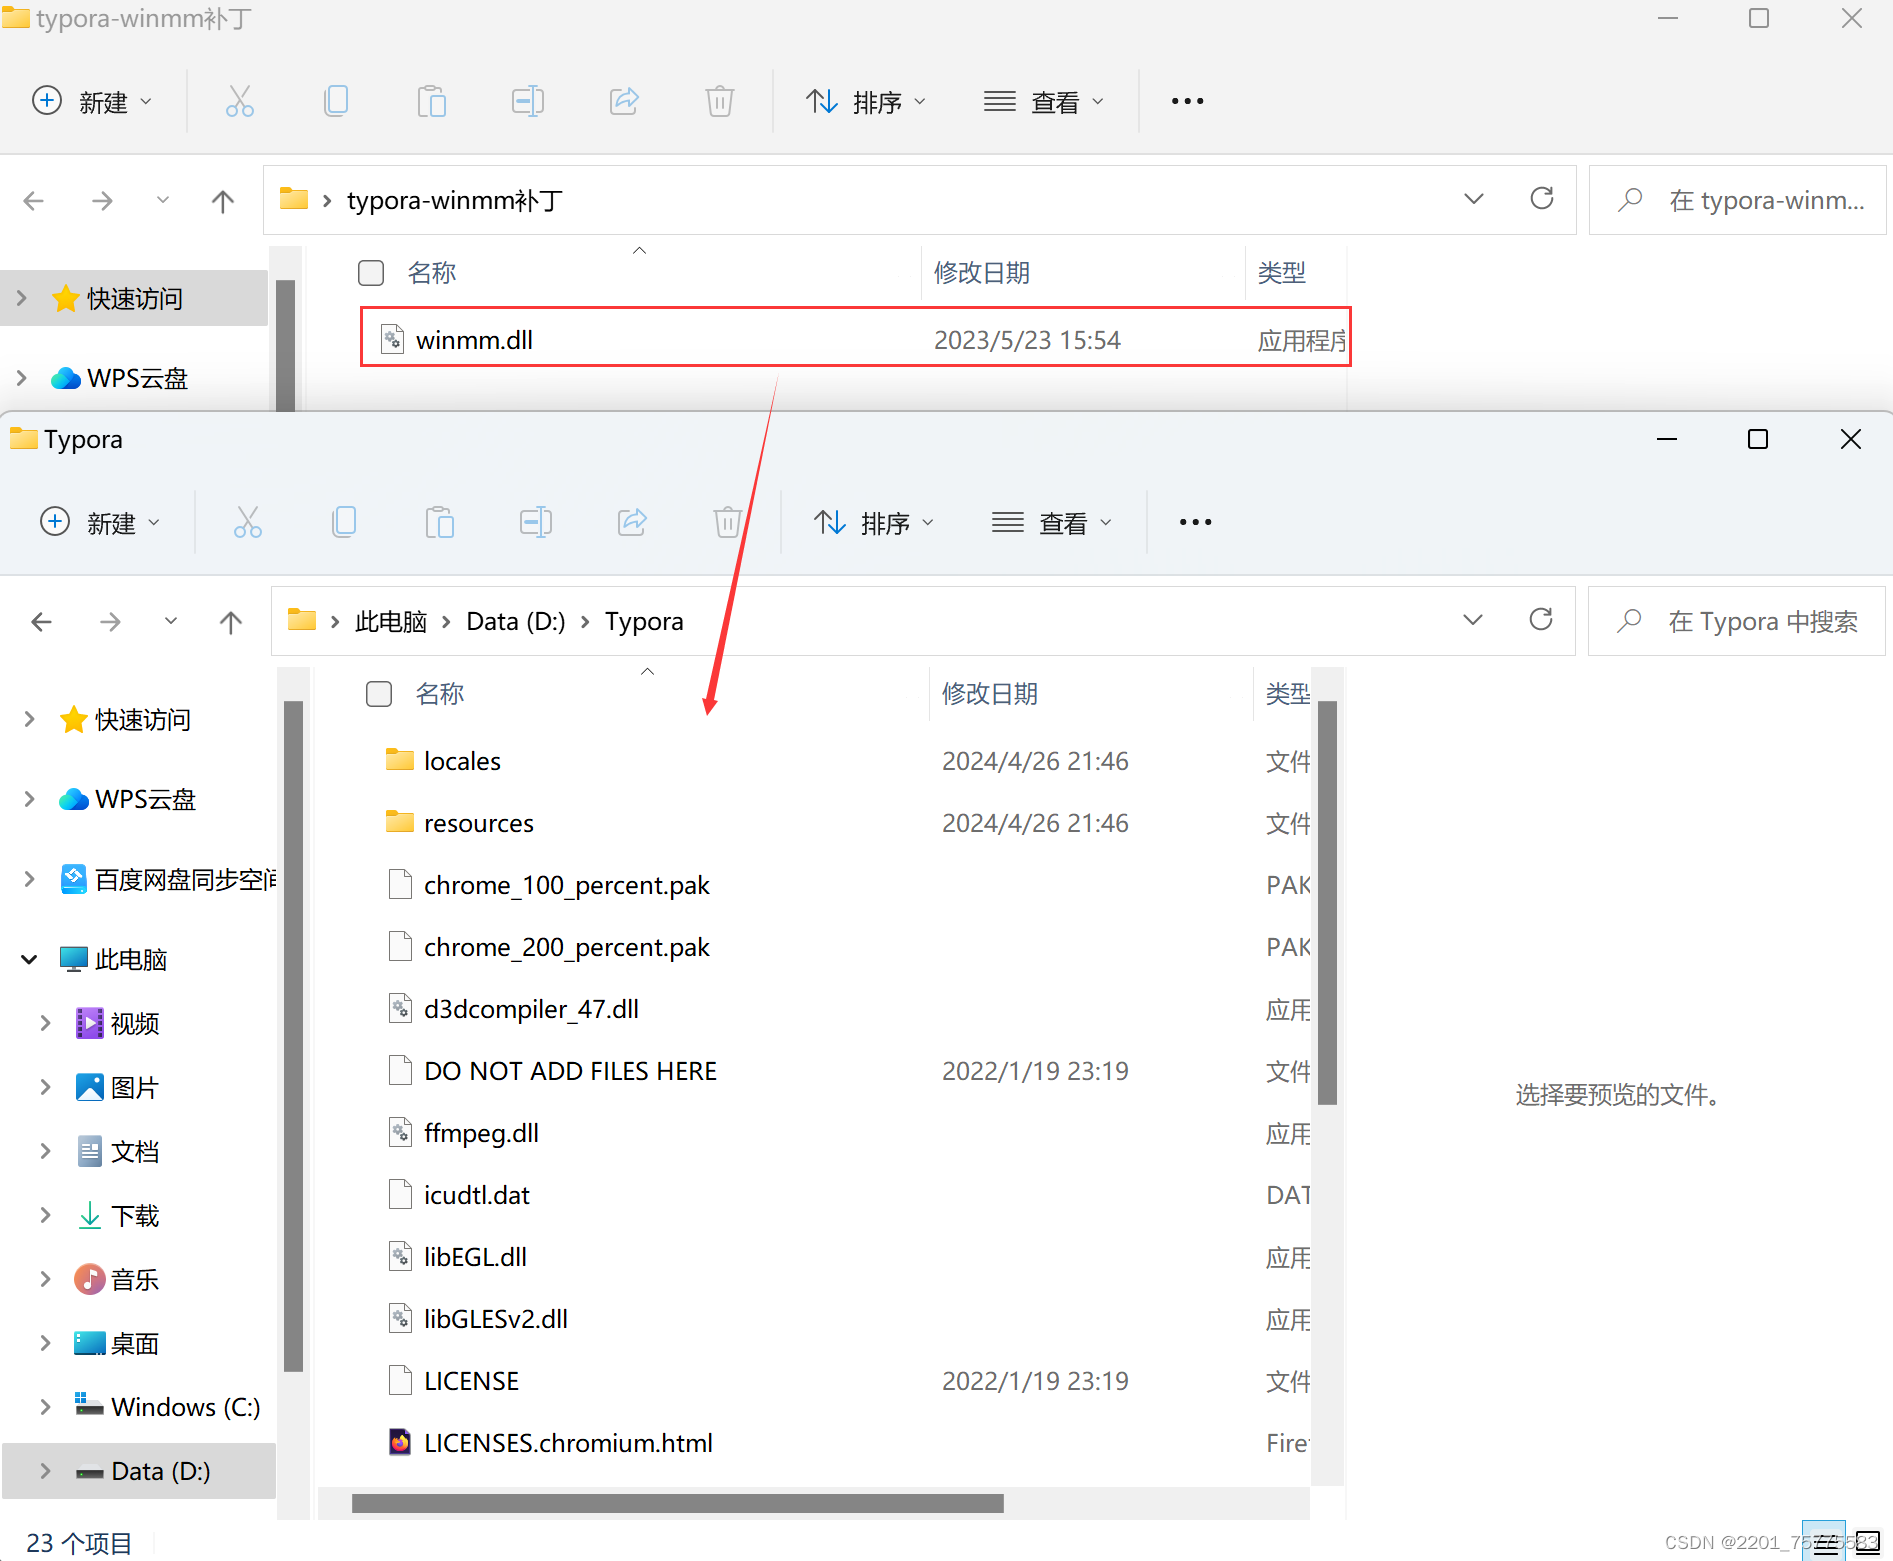Toggle select-all checkbox in Typora file list
1893x1561 pixels.
tap(379, 693)
